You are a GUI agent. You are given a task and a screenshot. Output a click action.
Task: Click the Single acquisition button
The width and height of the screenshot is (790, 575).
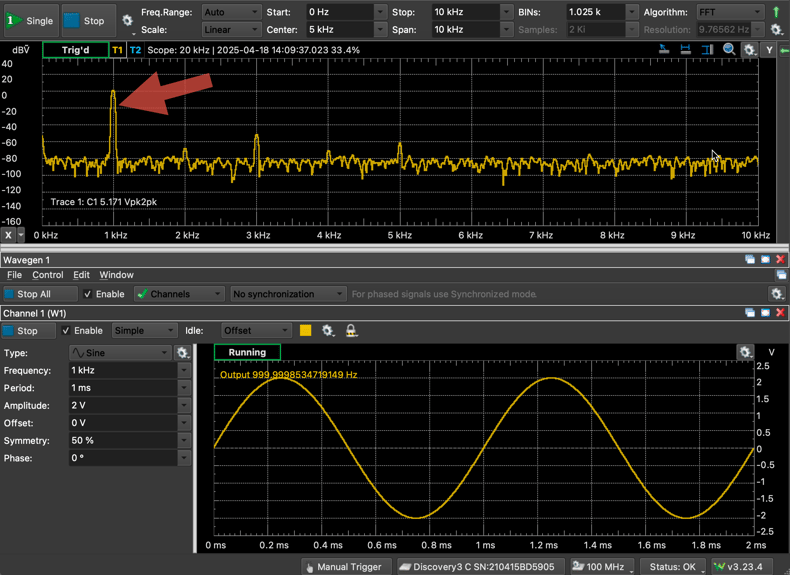click(x=31, y=20)
